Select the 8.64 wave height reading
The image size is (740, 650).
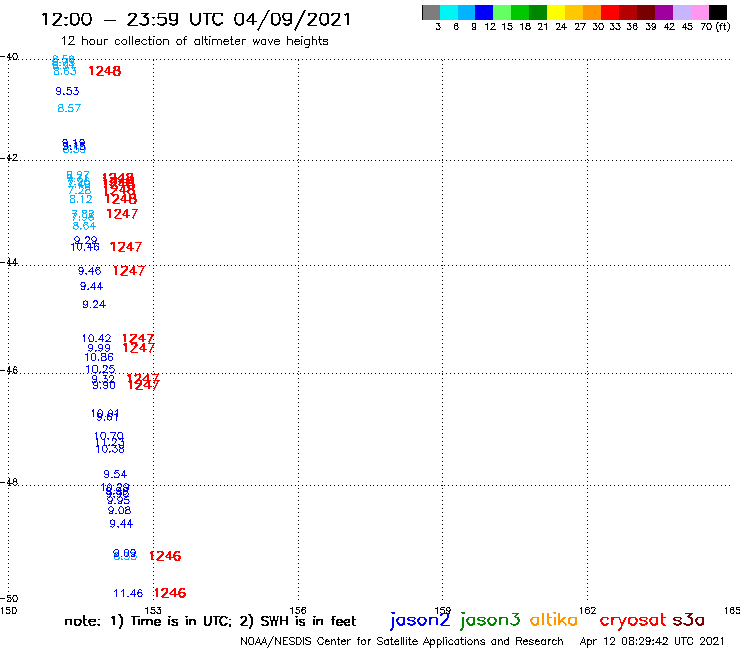pyautogui.click(x=84, y=226)
